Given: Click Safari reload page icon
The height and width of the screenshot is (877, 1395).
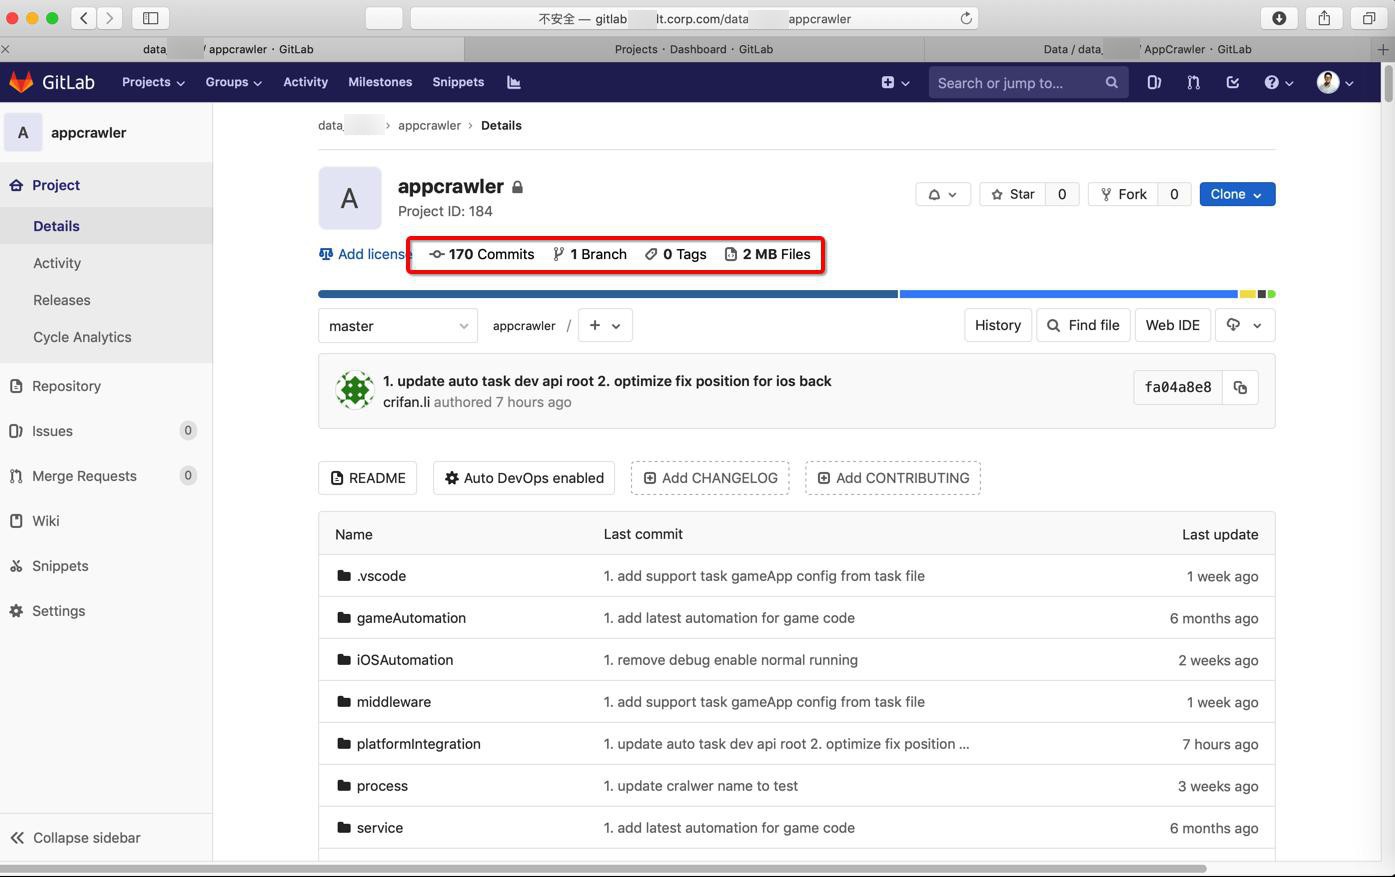Looking at the screenshot, I should (966, 18).
